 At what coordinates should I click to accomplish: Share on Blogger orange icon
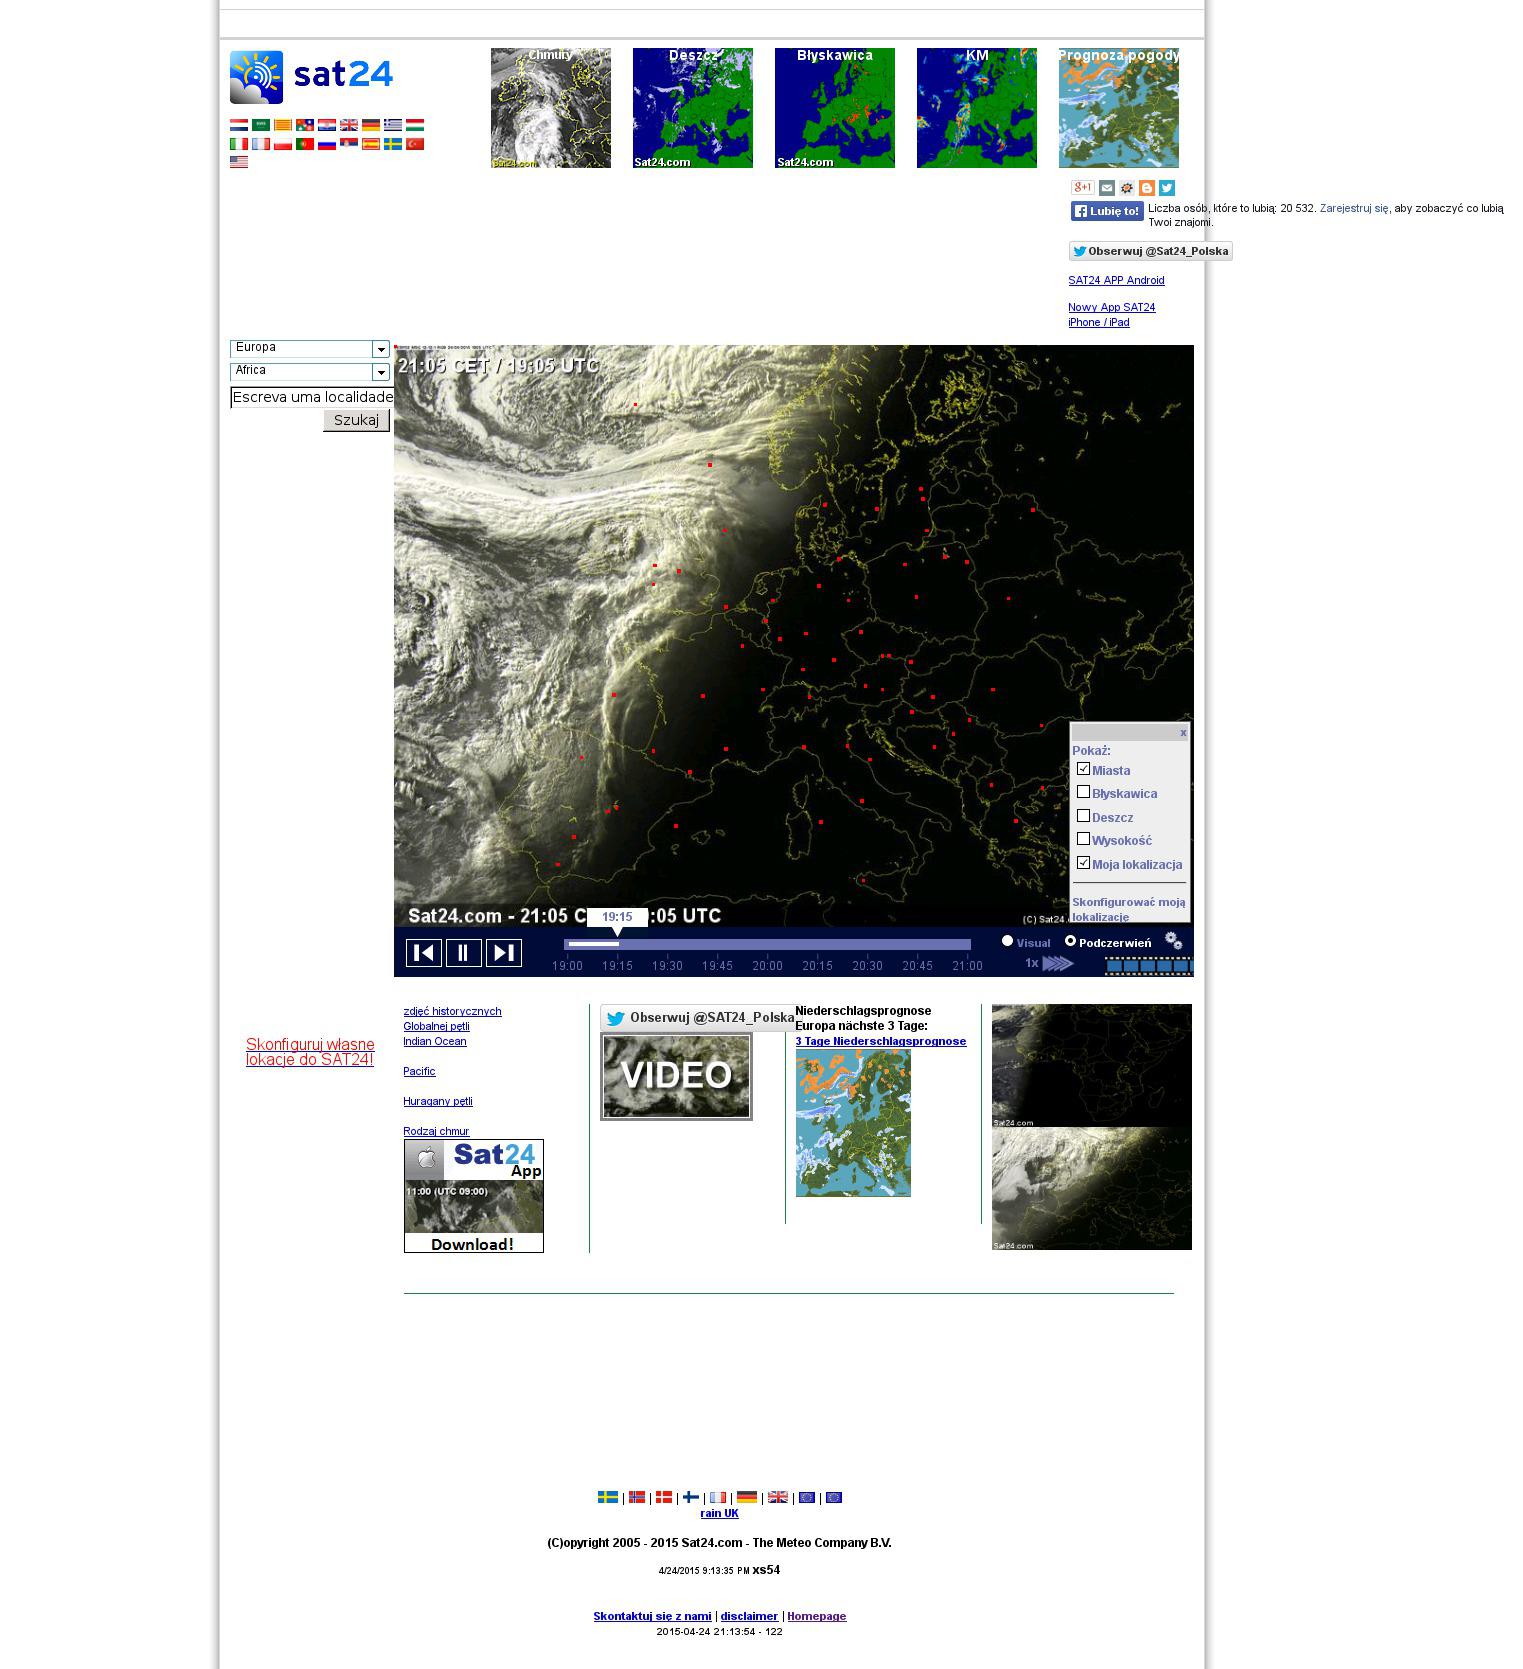1146,188
